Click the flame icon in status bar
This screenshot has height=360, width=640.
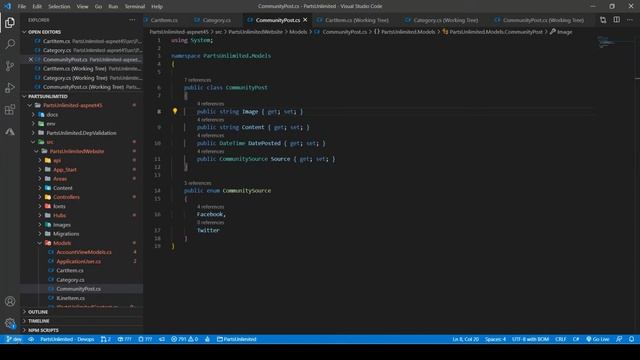point(207,339)
